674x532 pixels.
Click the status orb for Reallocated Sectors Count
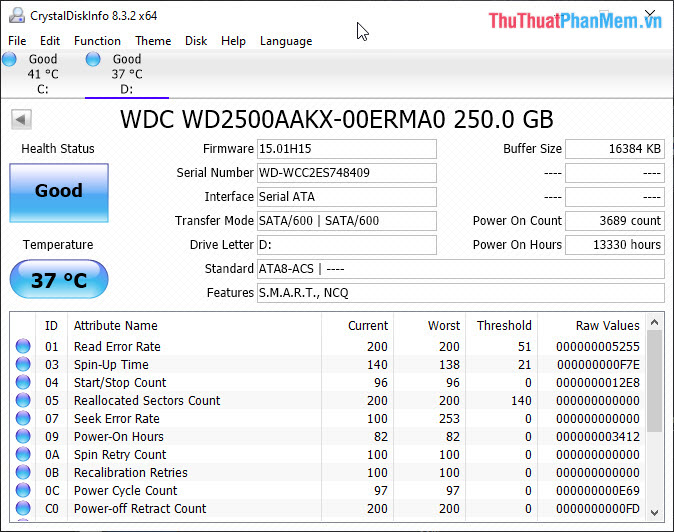pyautogui.click(x=23, y=400)
